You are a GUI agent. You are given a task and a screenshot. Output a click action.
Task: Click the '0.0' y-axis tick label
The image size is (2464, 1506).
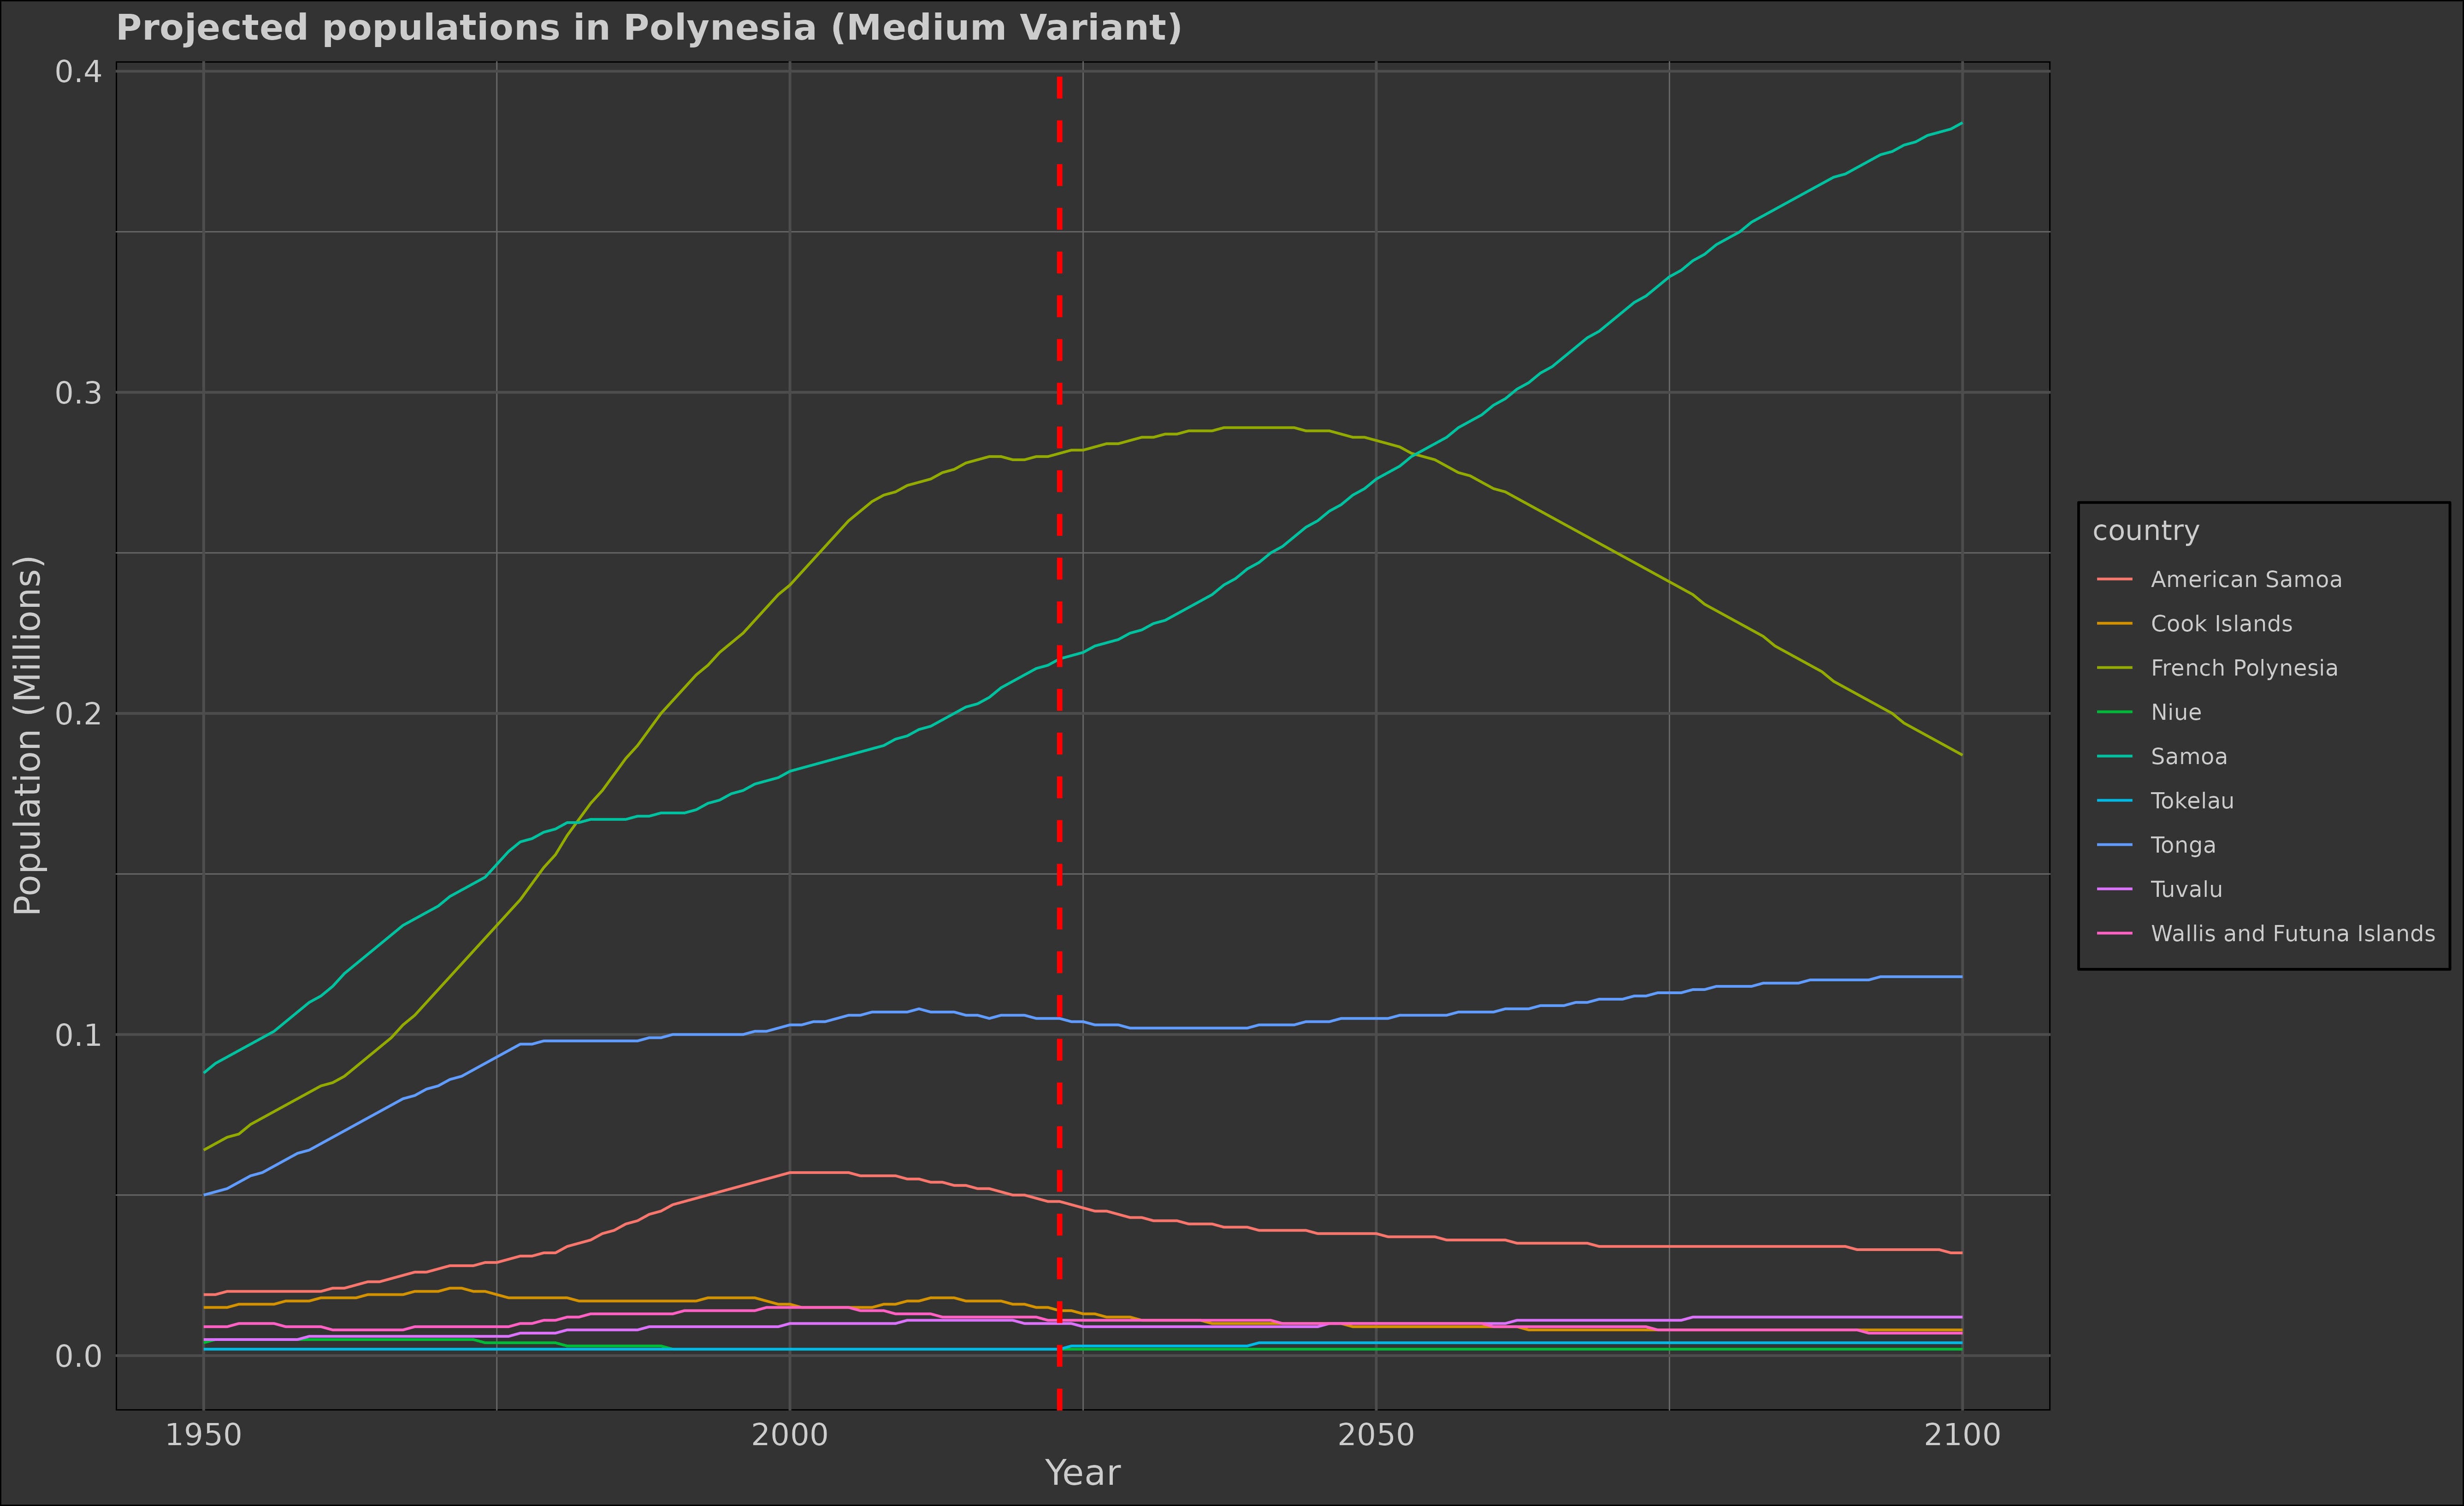[x=78, y=1356]
